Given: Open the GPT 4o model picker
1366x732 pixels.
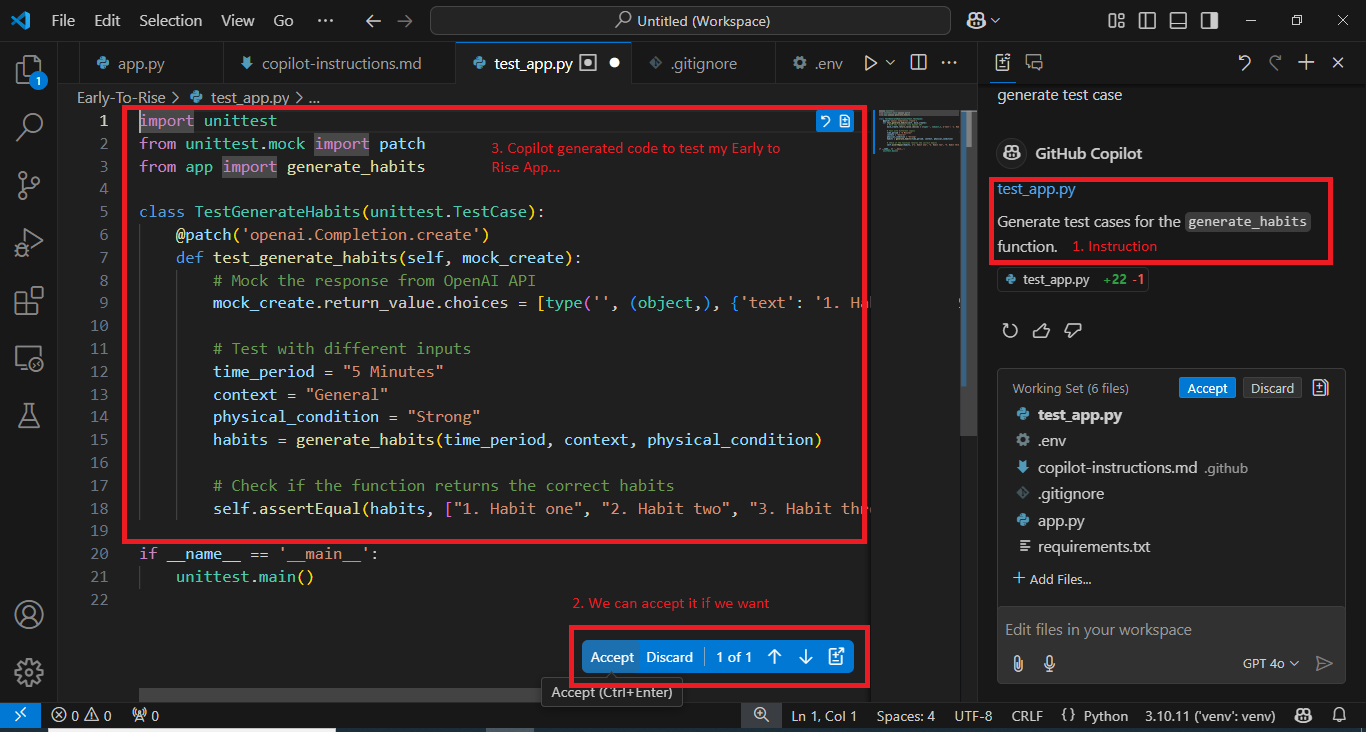Looking at the screenshot, I should pyautogui.click(x=1270, y=663).
